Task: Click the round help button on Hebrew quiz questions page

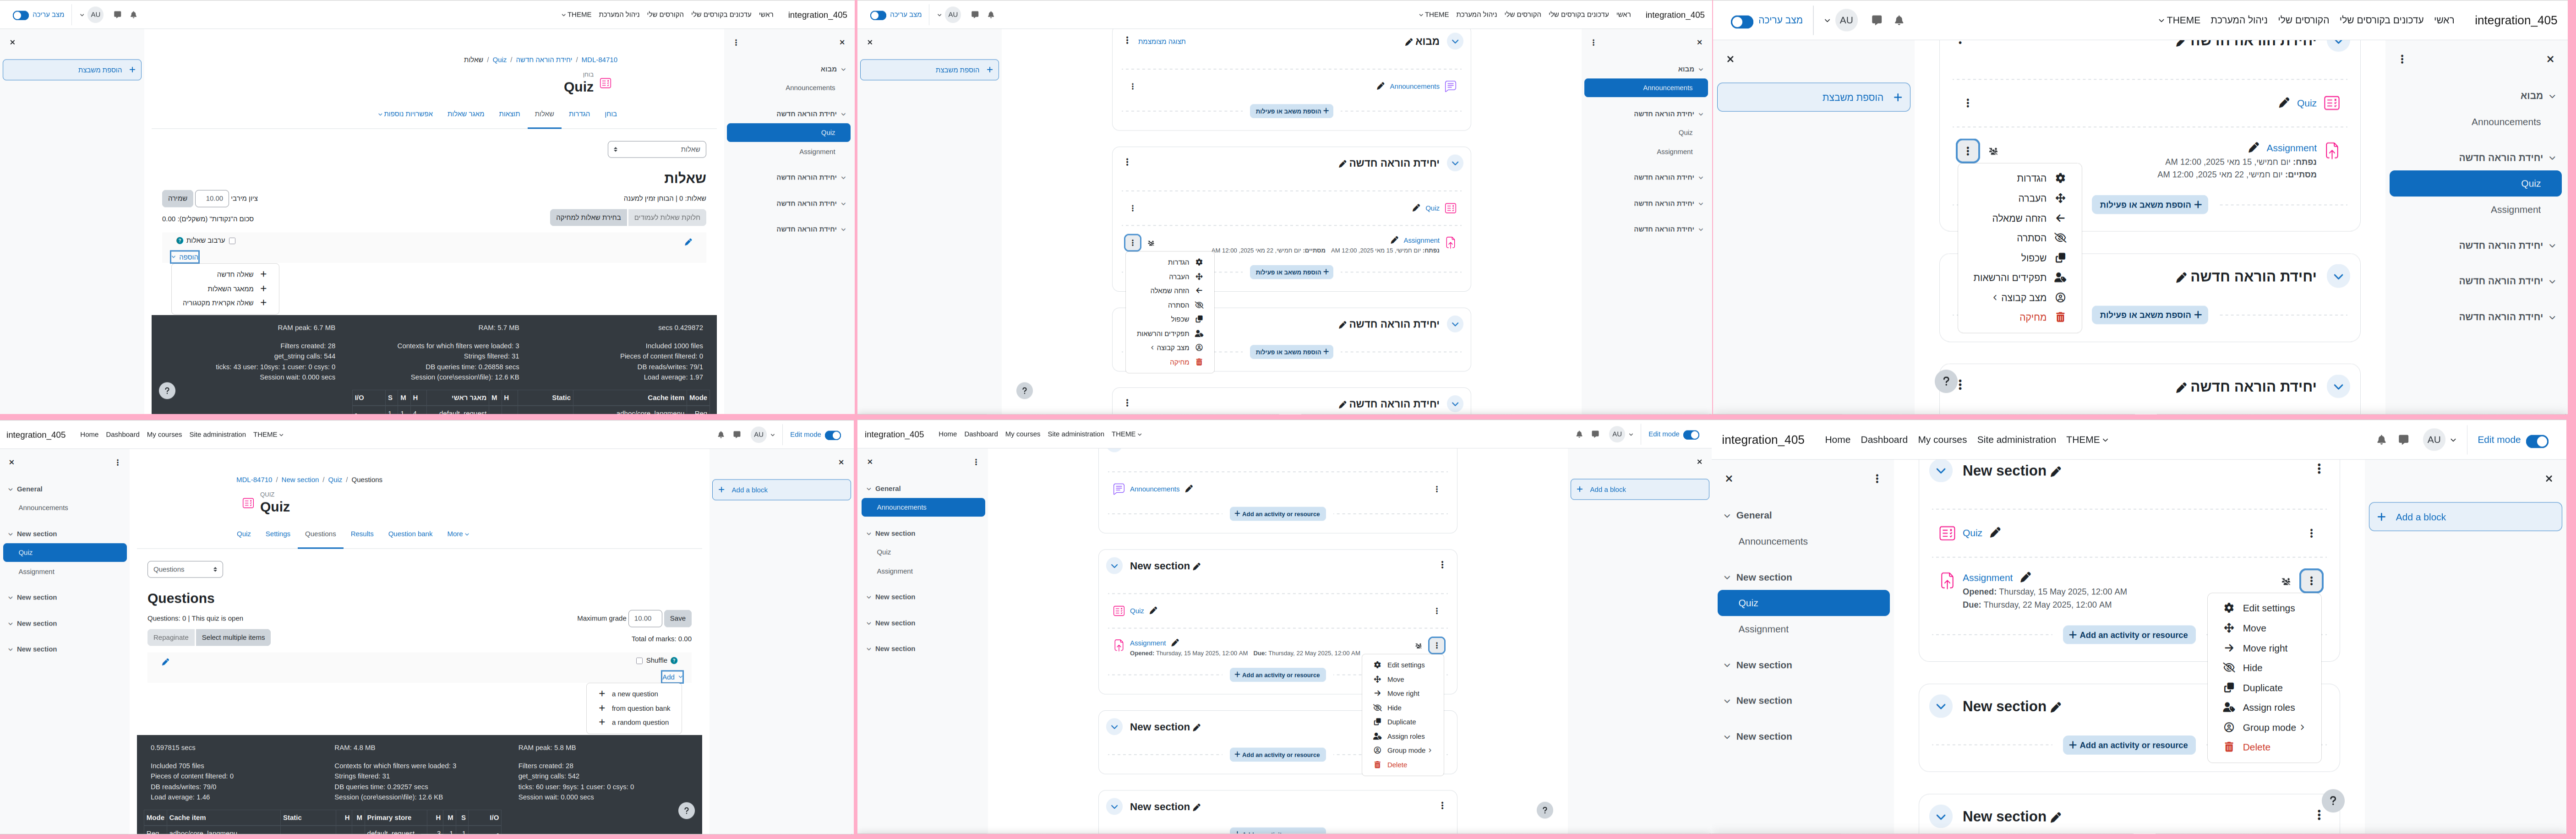Action: click(x=167, y=391)
